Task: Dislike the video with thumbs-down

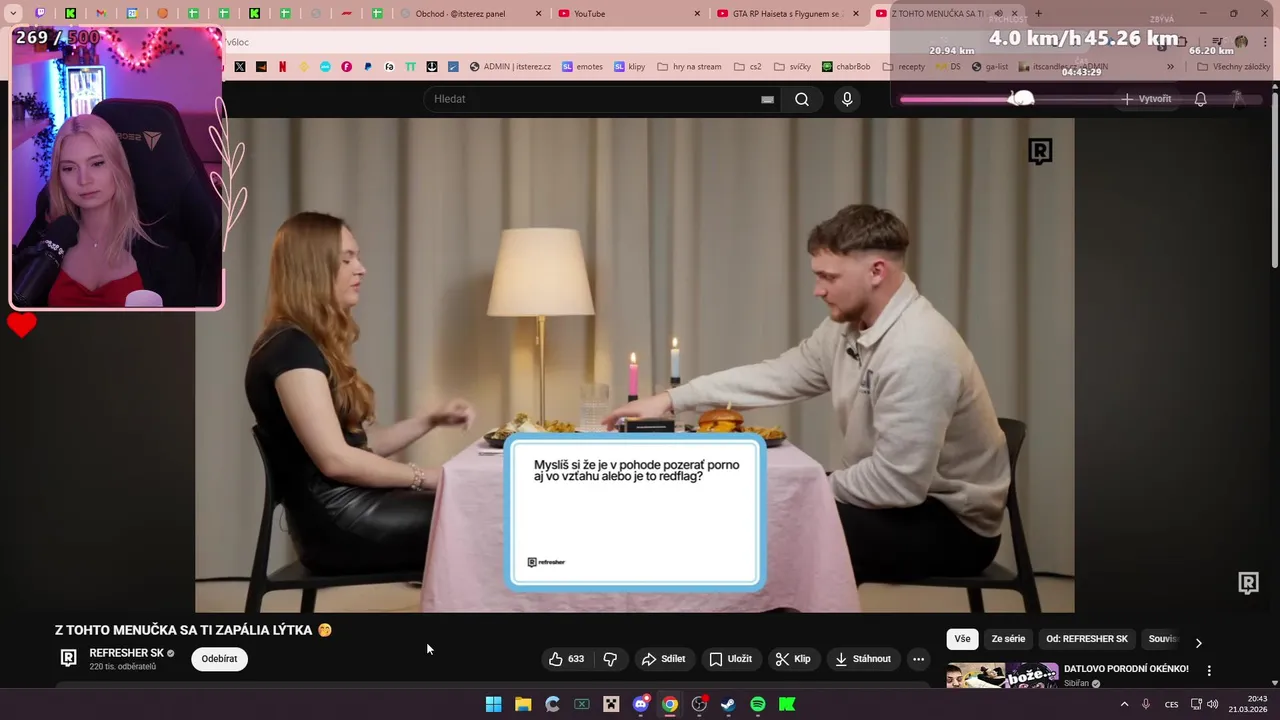Action: (x=610, y=659)
